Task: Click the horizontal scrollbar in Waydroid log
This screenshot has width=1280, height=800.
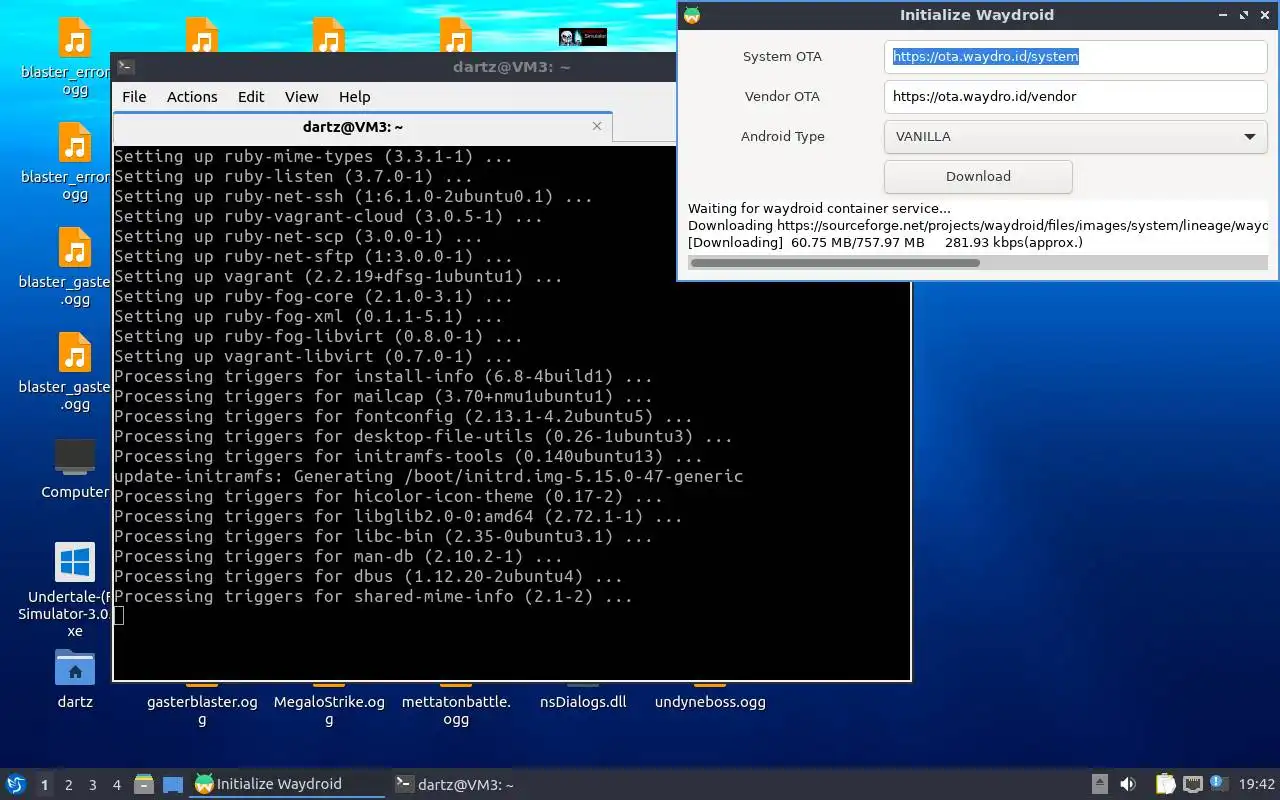Action: (834, 263)
